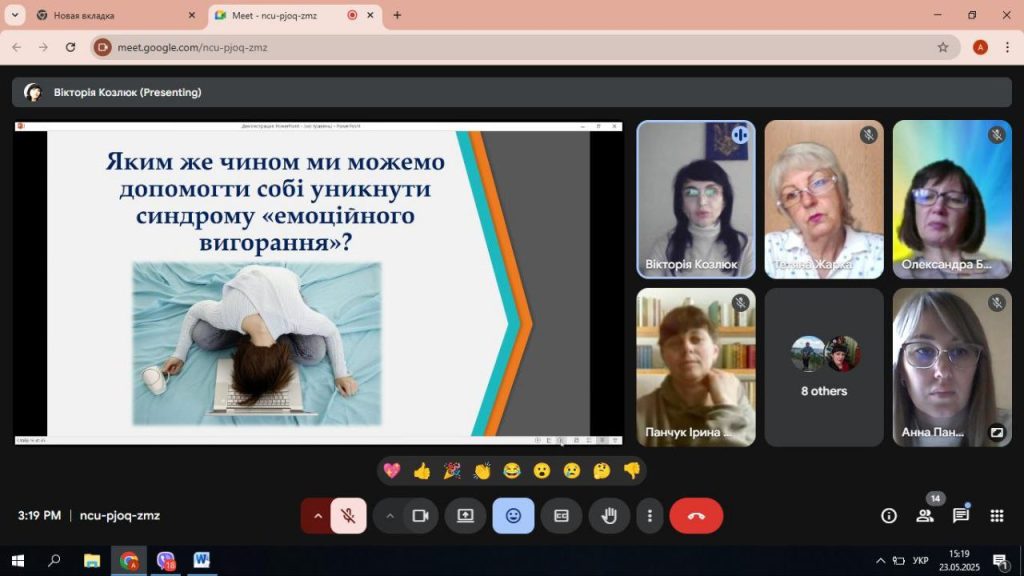
Task: Send the thumbs down reaction
Action: [x=632, y=471]
